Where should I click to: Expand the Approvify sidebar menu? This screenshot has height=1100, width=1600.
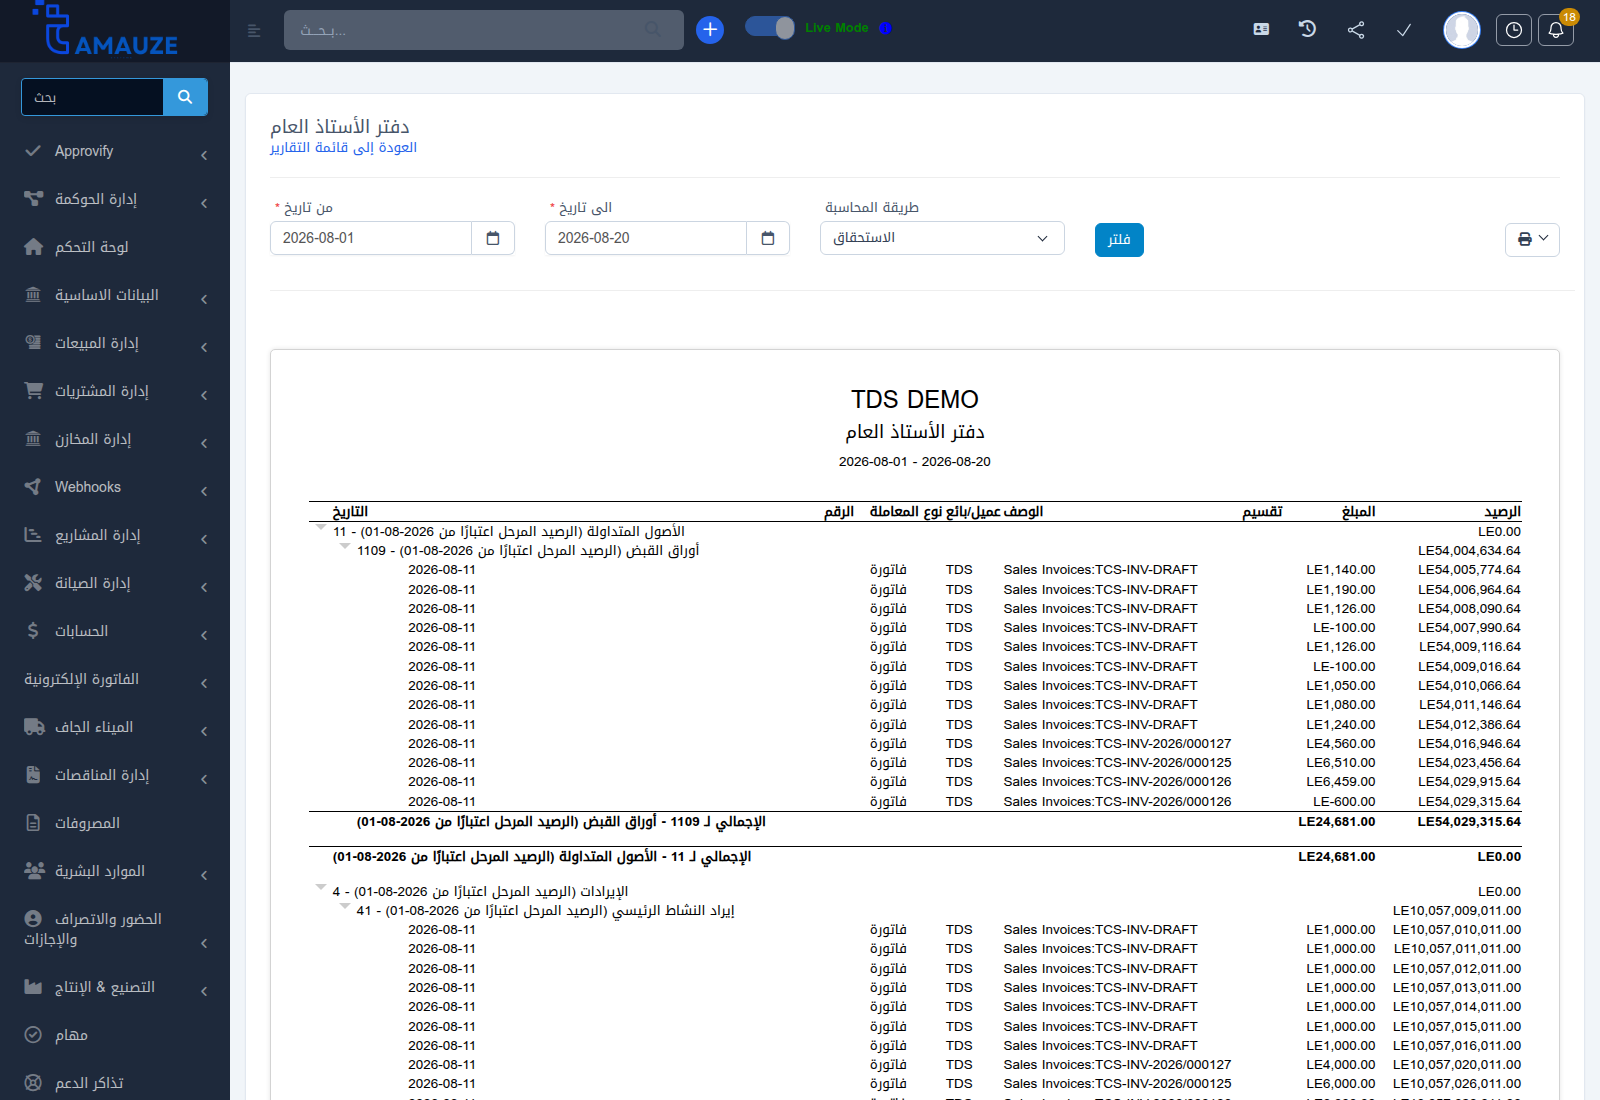click(x=115, y=151)
